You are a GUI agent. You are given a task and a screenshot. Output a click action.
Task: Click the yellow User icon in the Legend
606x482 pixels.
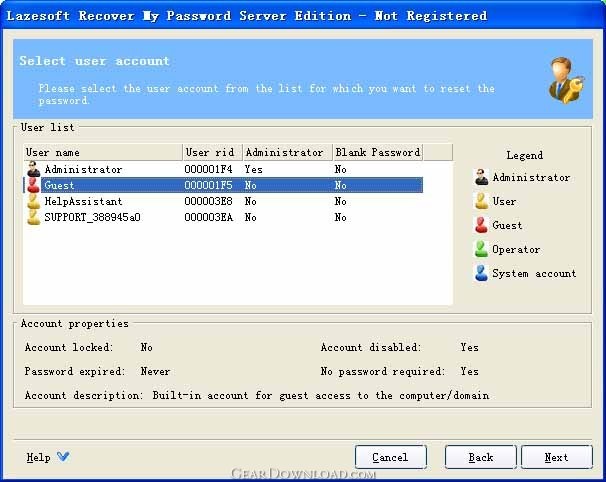pyautogui.click(x=481, y=201)
